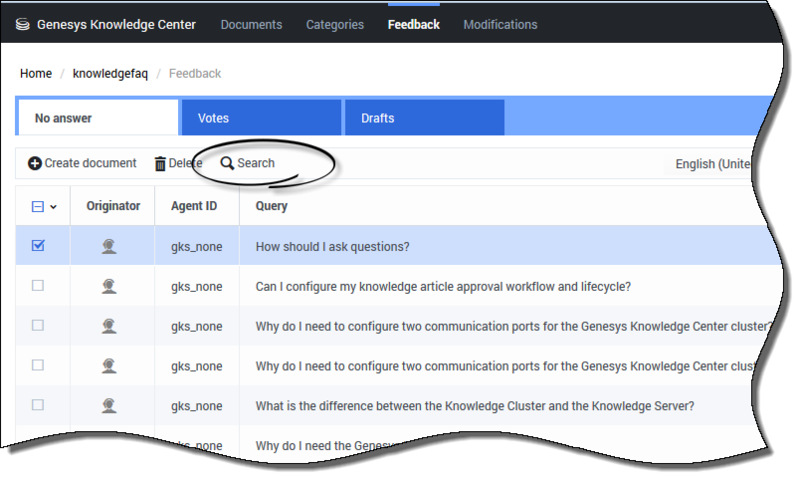Click originator icon for approval workflow query row
Viewport: 800px width, 480px height.
point(109,286)
